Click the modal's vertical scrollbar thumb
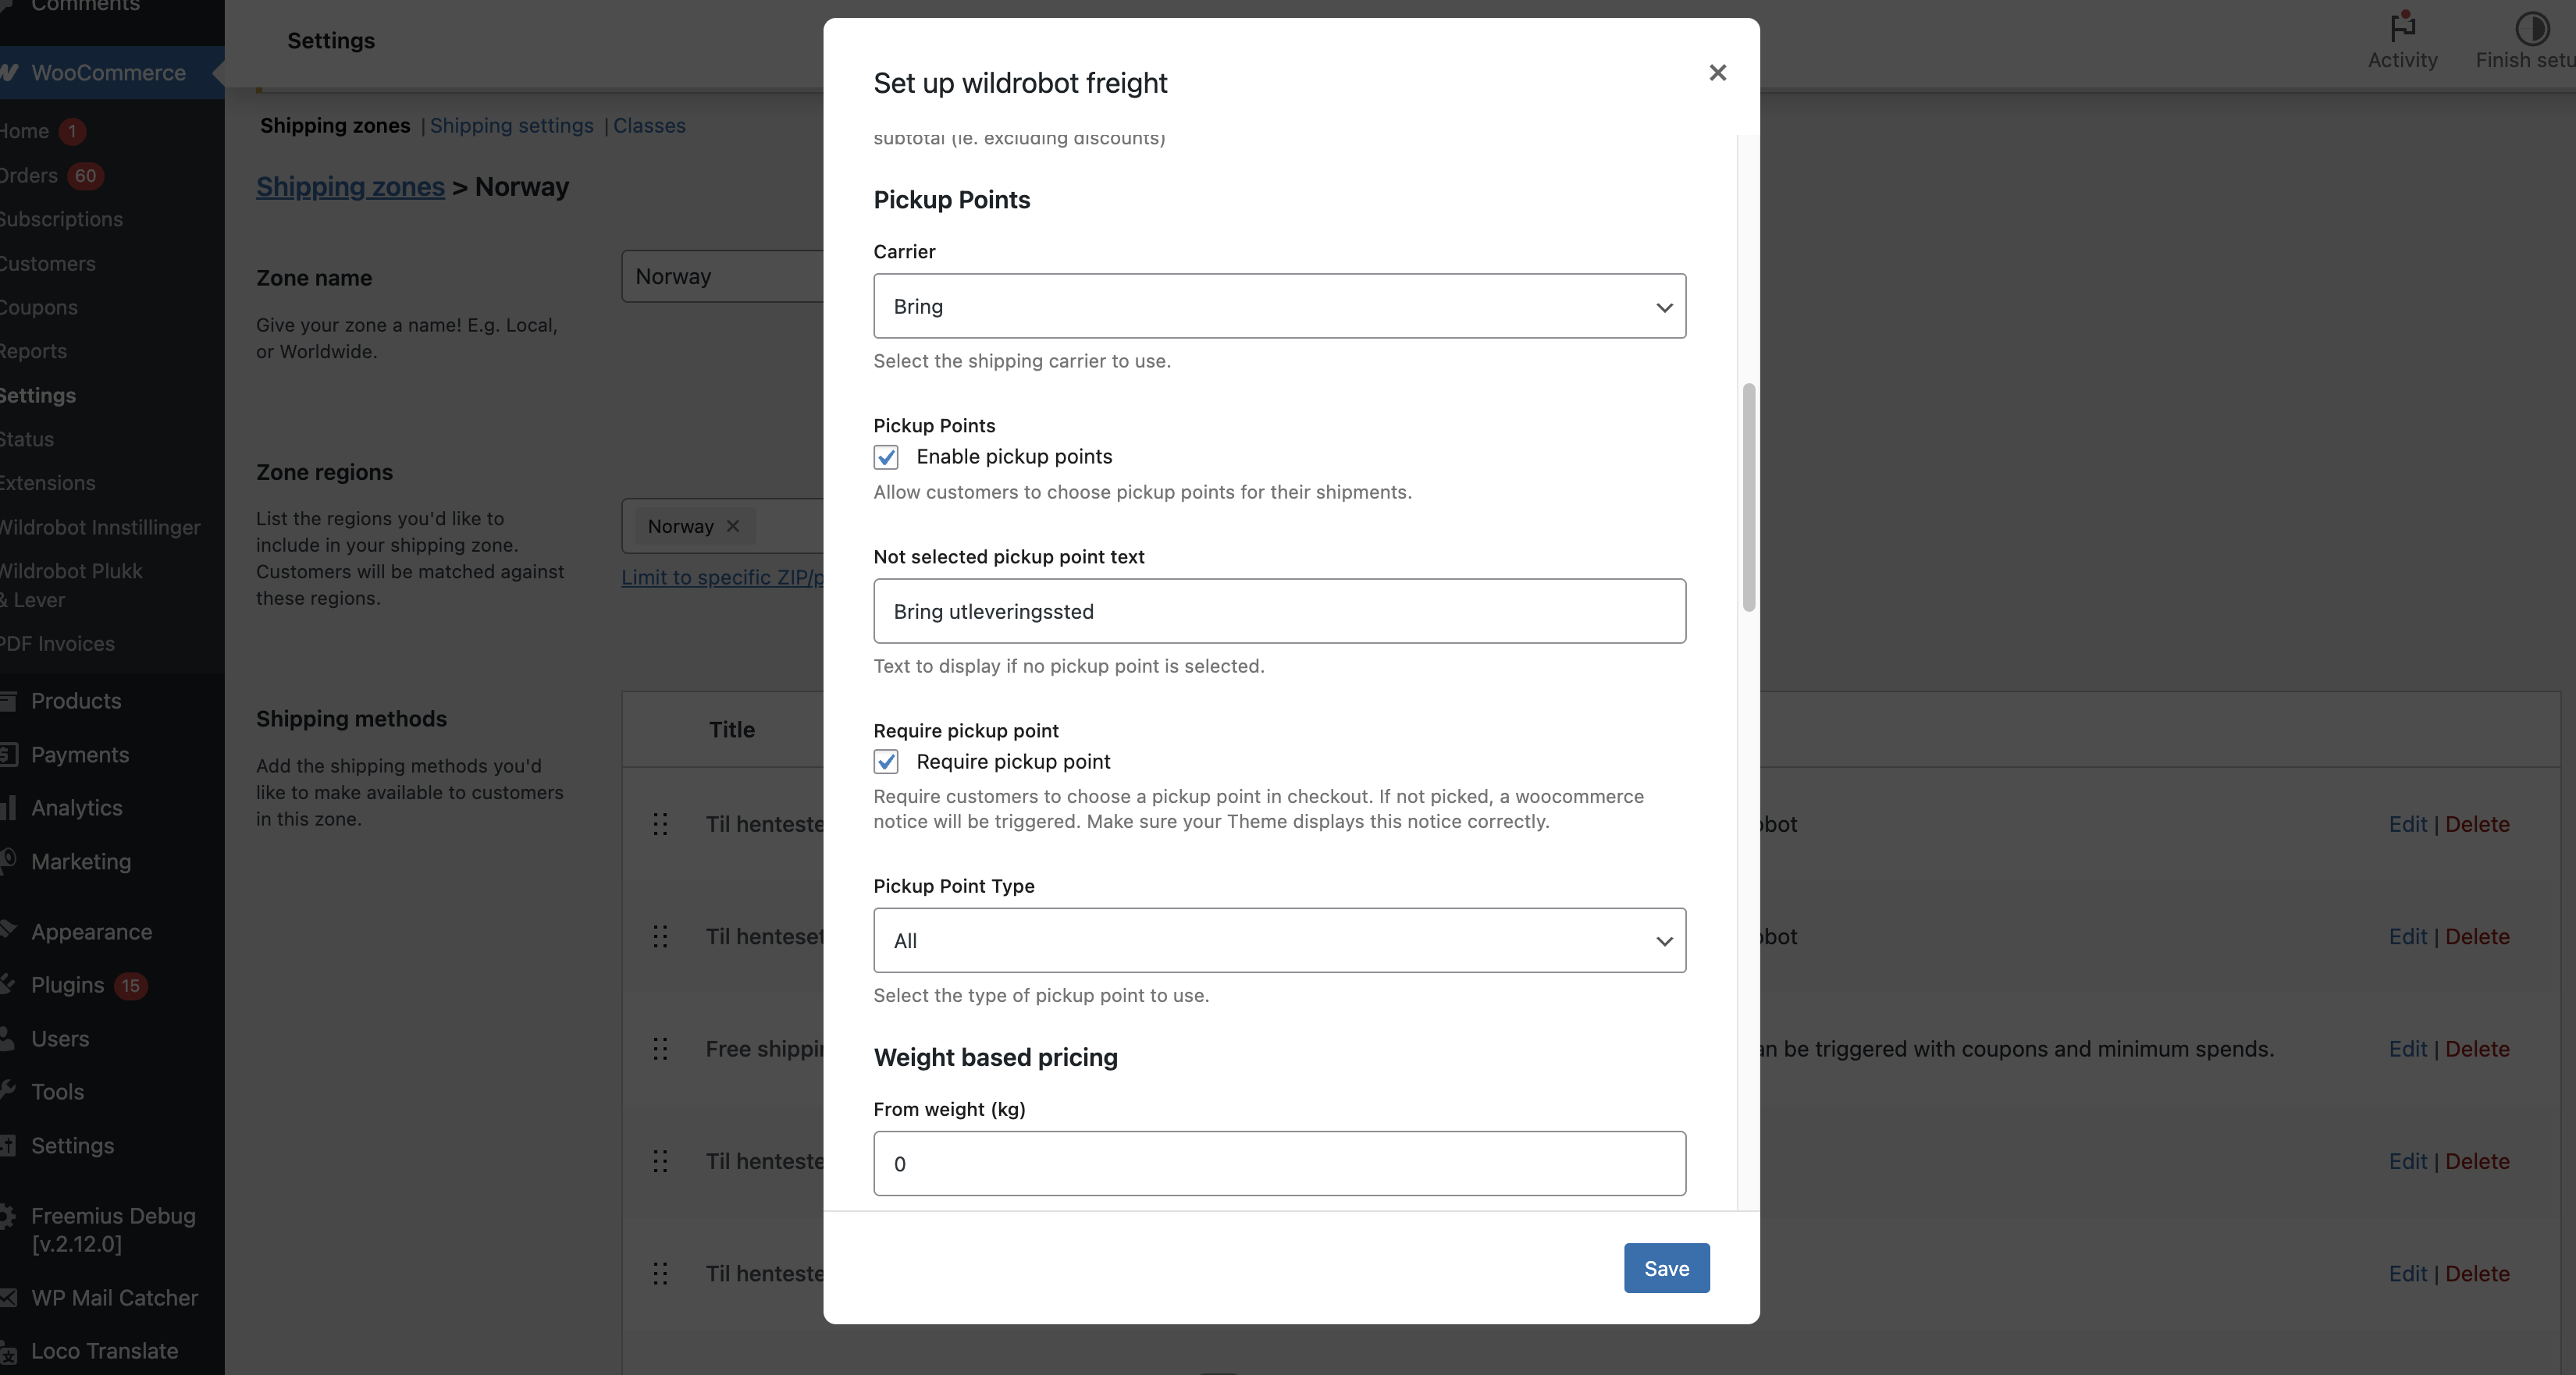Screen dimensions: 2576x1375 [x=1748, y=497]
